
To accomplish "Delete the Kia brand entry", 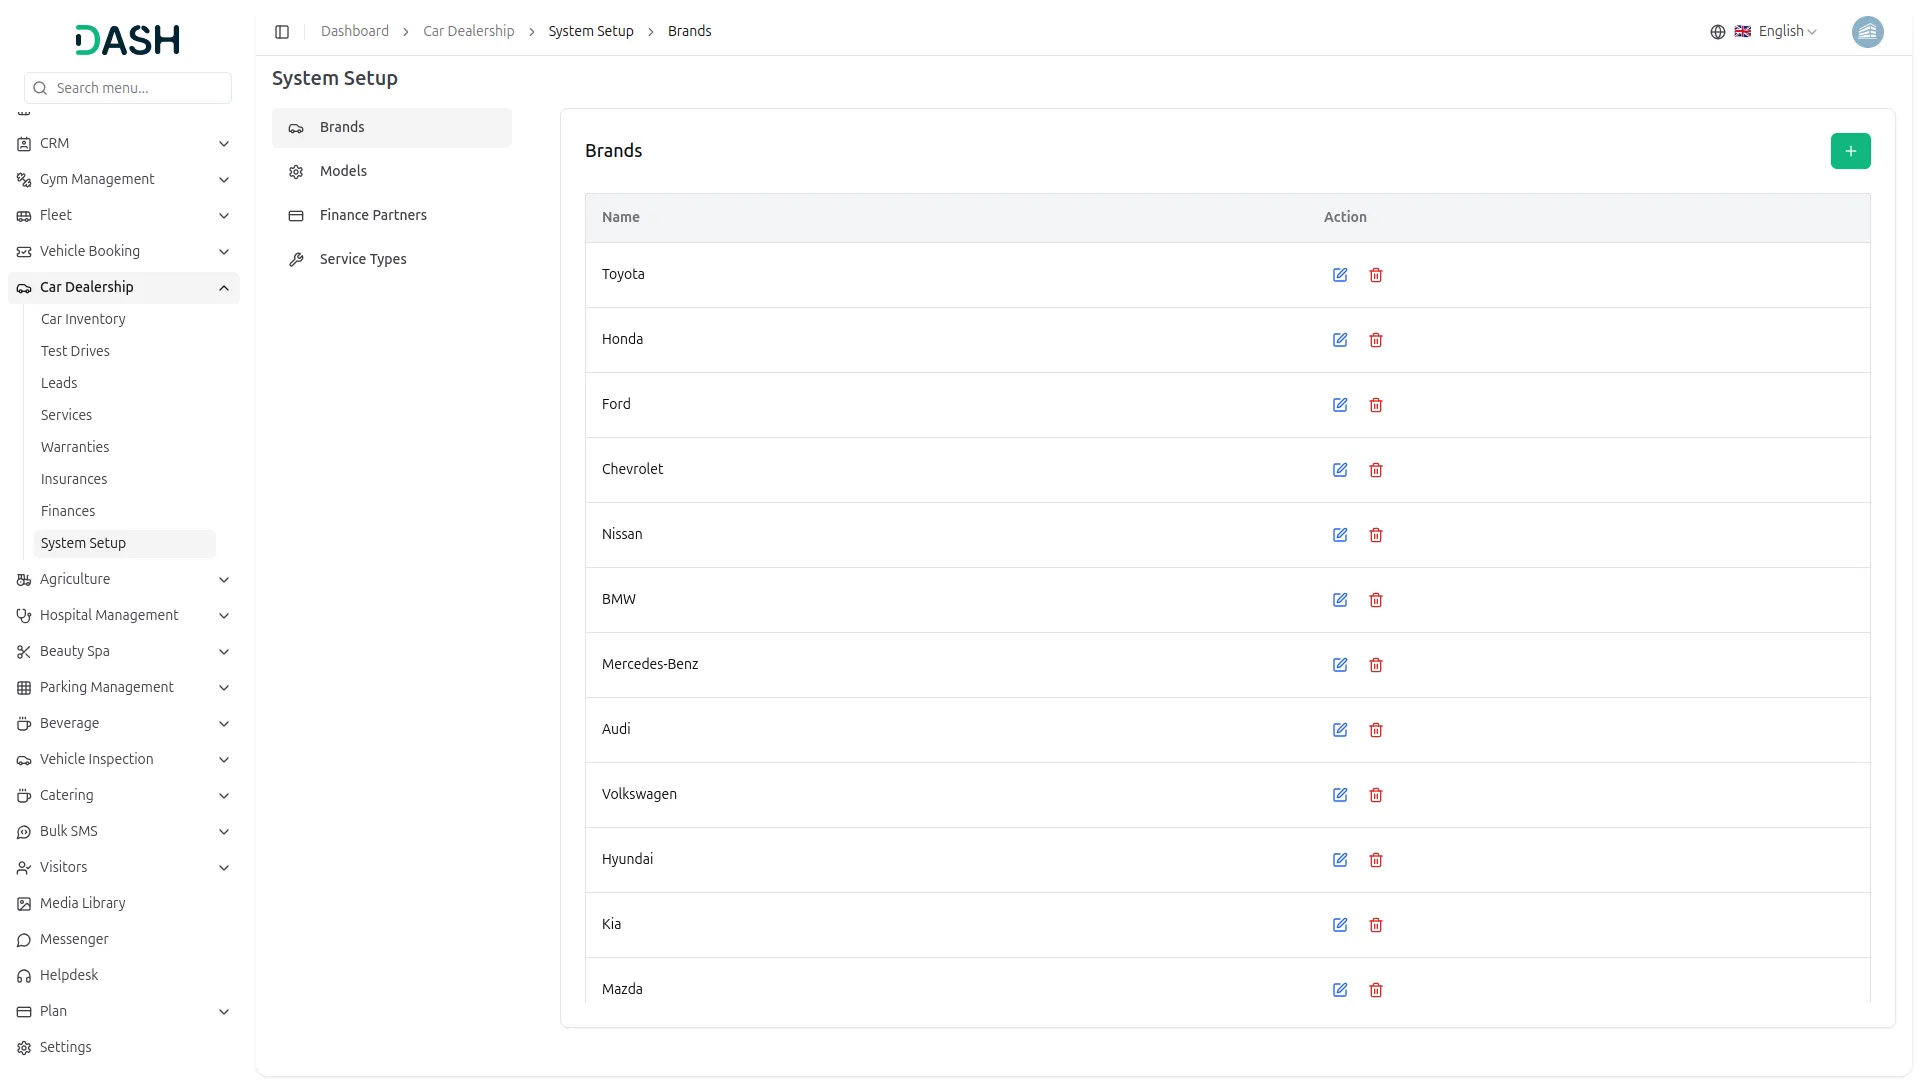I will click(1376, 925).
